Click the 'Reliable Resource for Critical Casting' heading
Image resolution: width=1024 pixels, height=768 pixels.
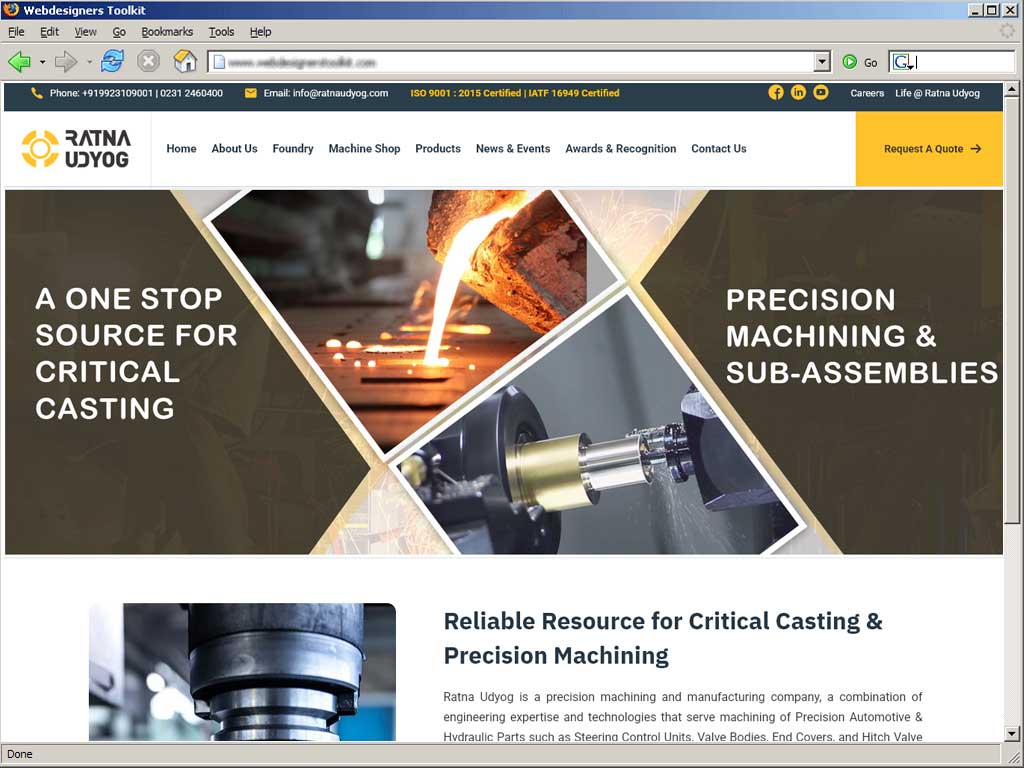point(663,638)
